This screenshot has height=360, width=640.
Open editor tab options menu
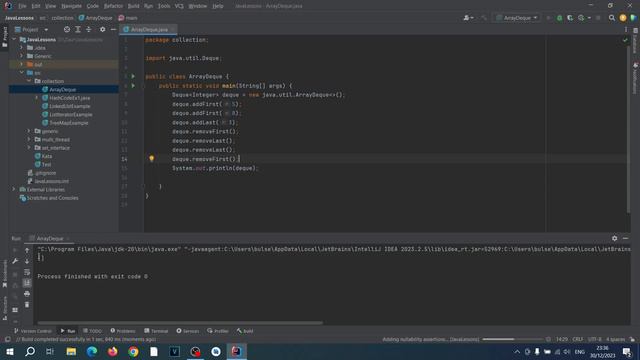(626, 29)
